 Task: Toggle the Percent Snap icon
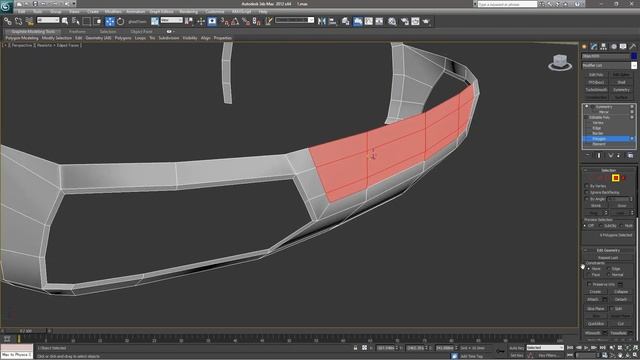(246, 21)
